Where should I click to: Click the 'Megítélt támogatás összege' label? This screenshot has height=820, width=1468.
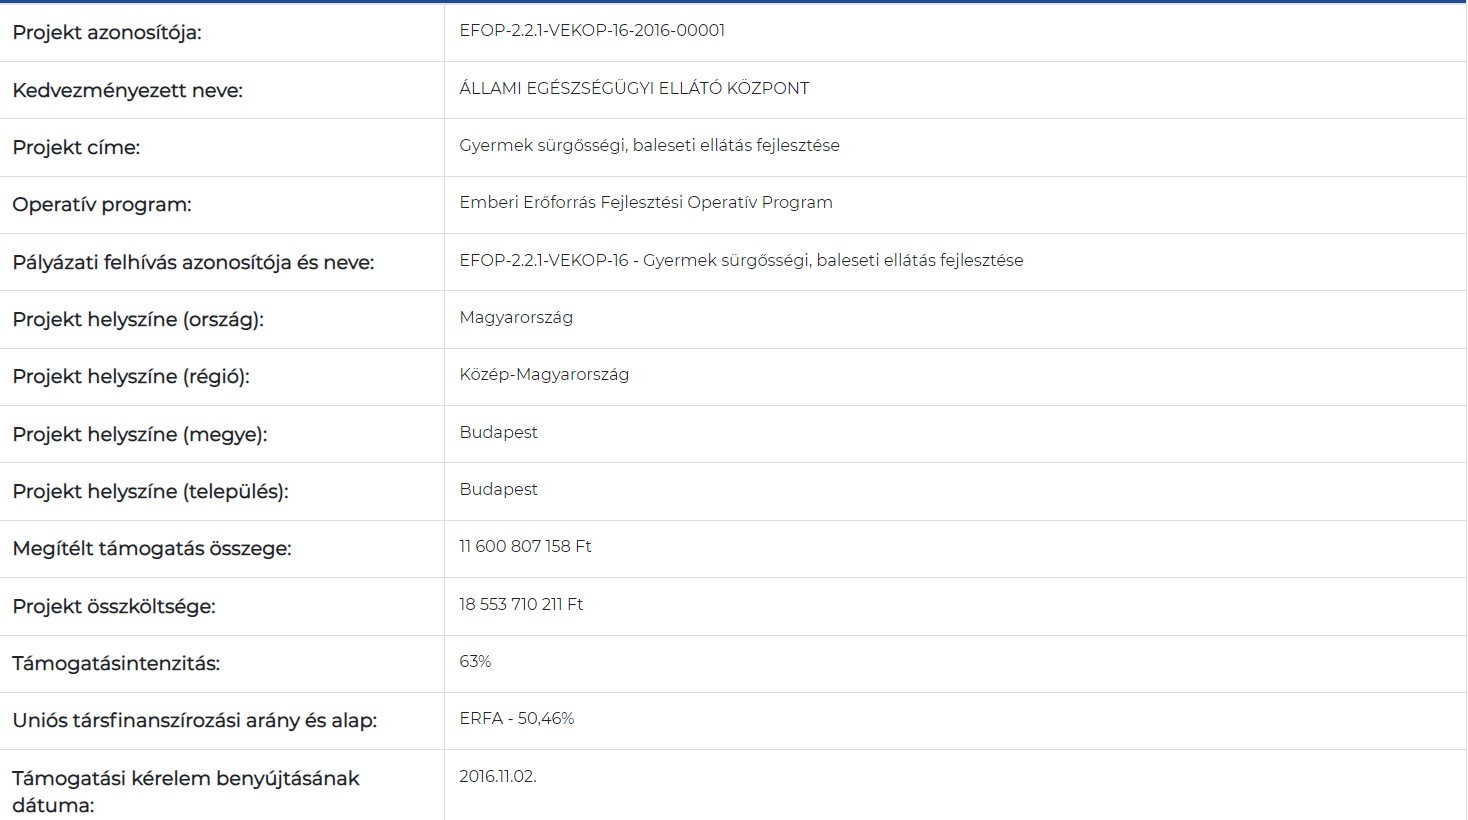[x=152, y=549]
